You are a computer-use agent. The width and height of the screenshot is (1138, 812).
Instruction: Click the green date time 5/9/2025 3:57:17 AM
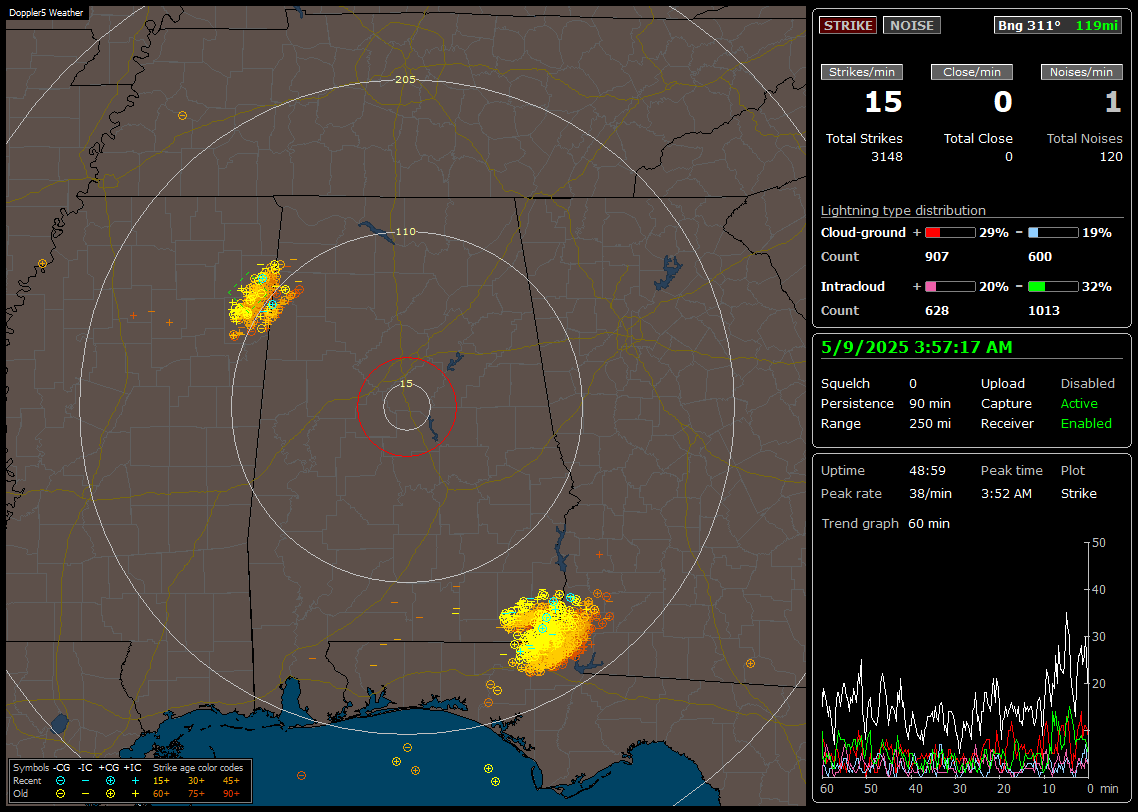tap(916, 348)
